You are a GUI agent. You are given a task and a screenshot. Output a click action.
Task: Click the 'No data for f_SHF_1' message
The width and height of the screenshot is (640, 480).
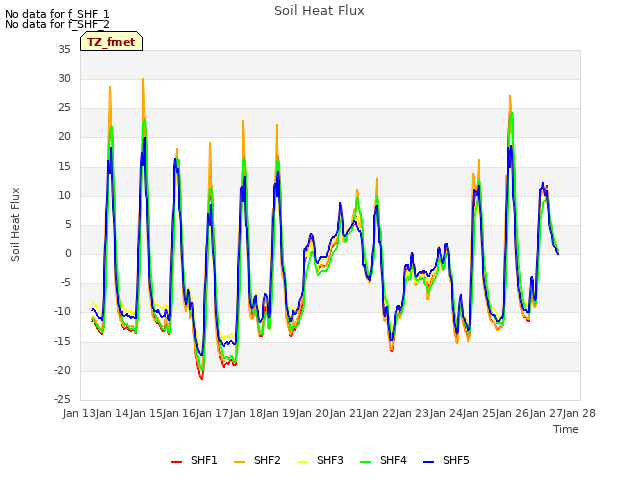click(x=57, y=14)
